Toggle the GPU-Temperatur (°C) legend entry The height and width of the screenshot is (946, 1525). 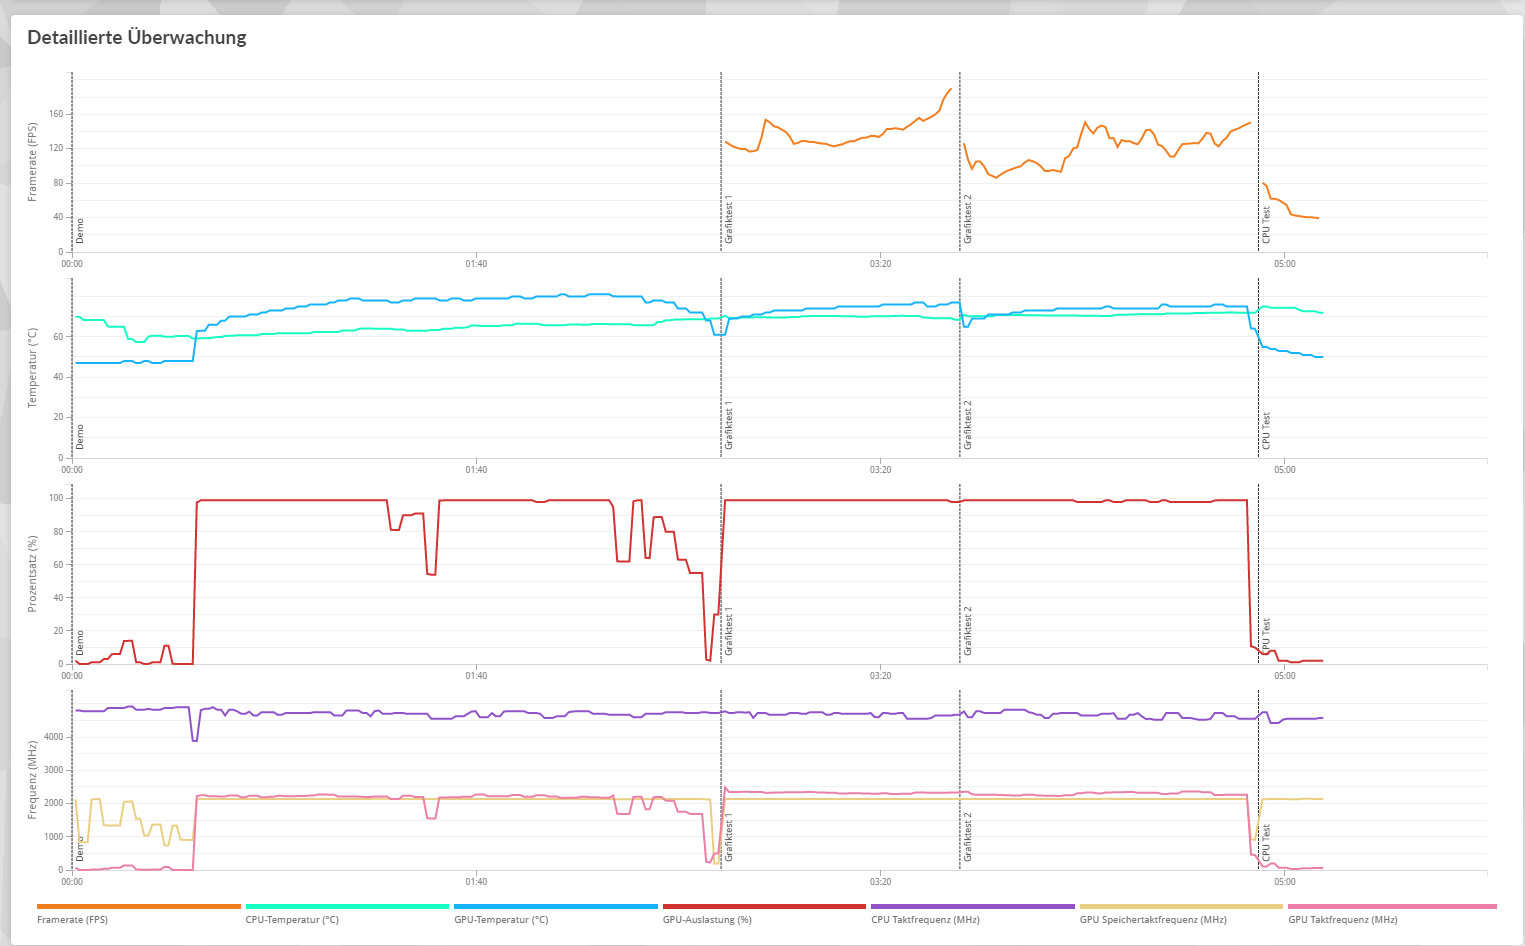(x=556, y=914)
